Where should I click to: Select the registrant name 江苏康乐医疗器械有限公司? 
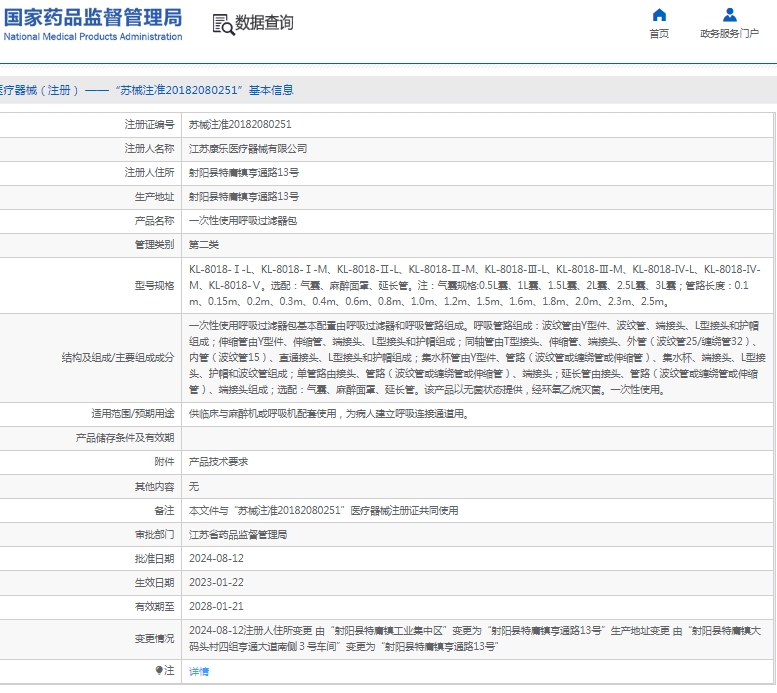(x=248, y=149)
